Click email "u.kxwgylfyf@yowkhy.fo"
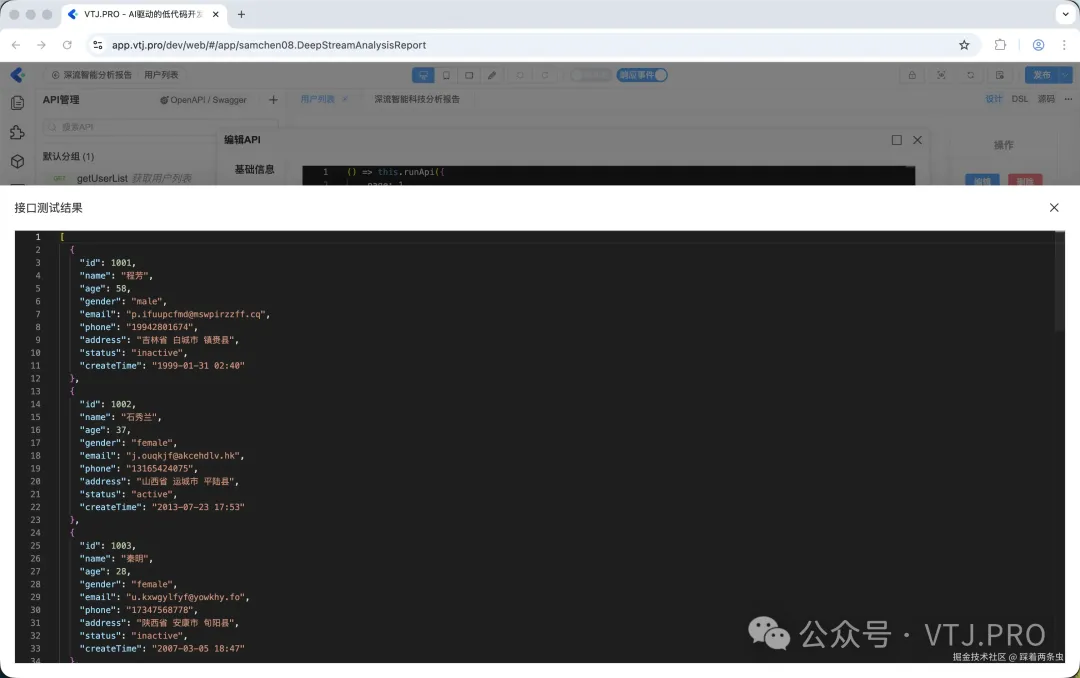 185,597
